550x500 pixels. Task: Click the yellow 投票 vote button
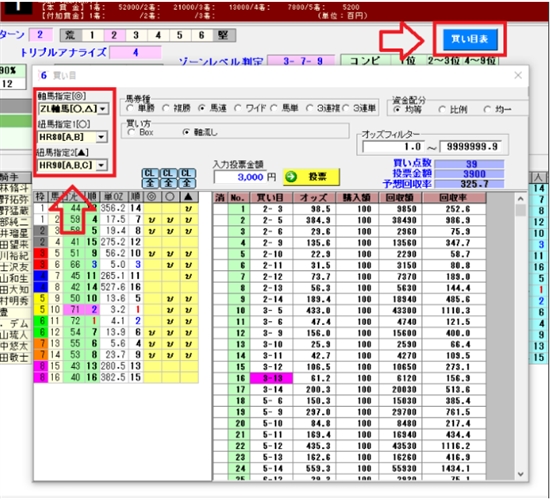pos(311,177)
